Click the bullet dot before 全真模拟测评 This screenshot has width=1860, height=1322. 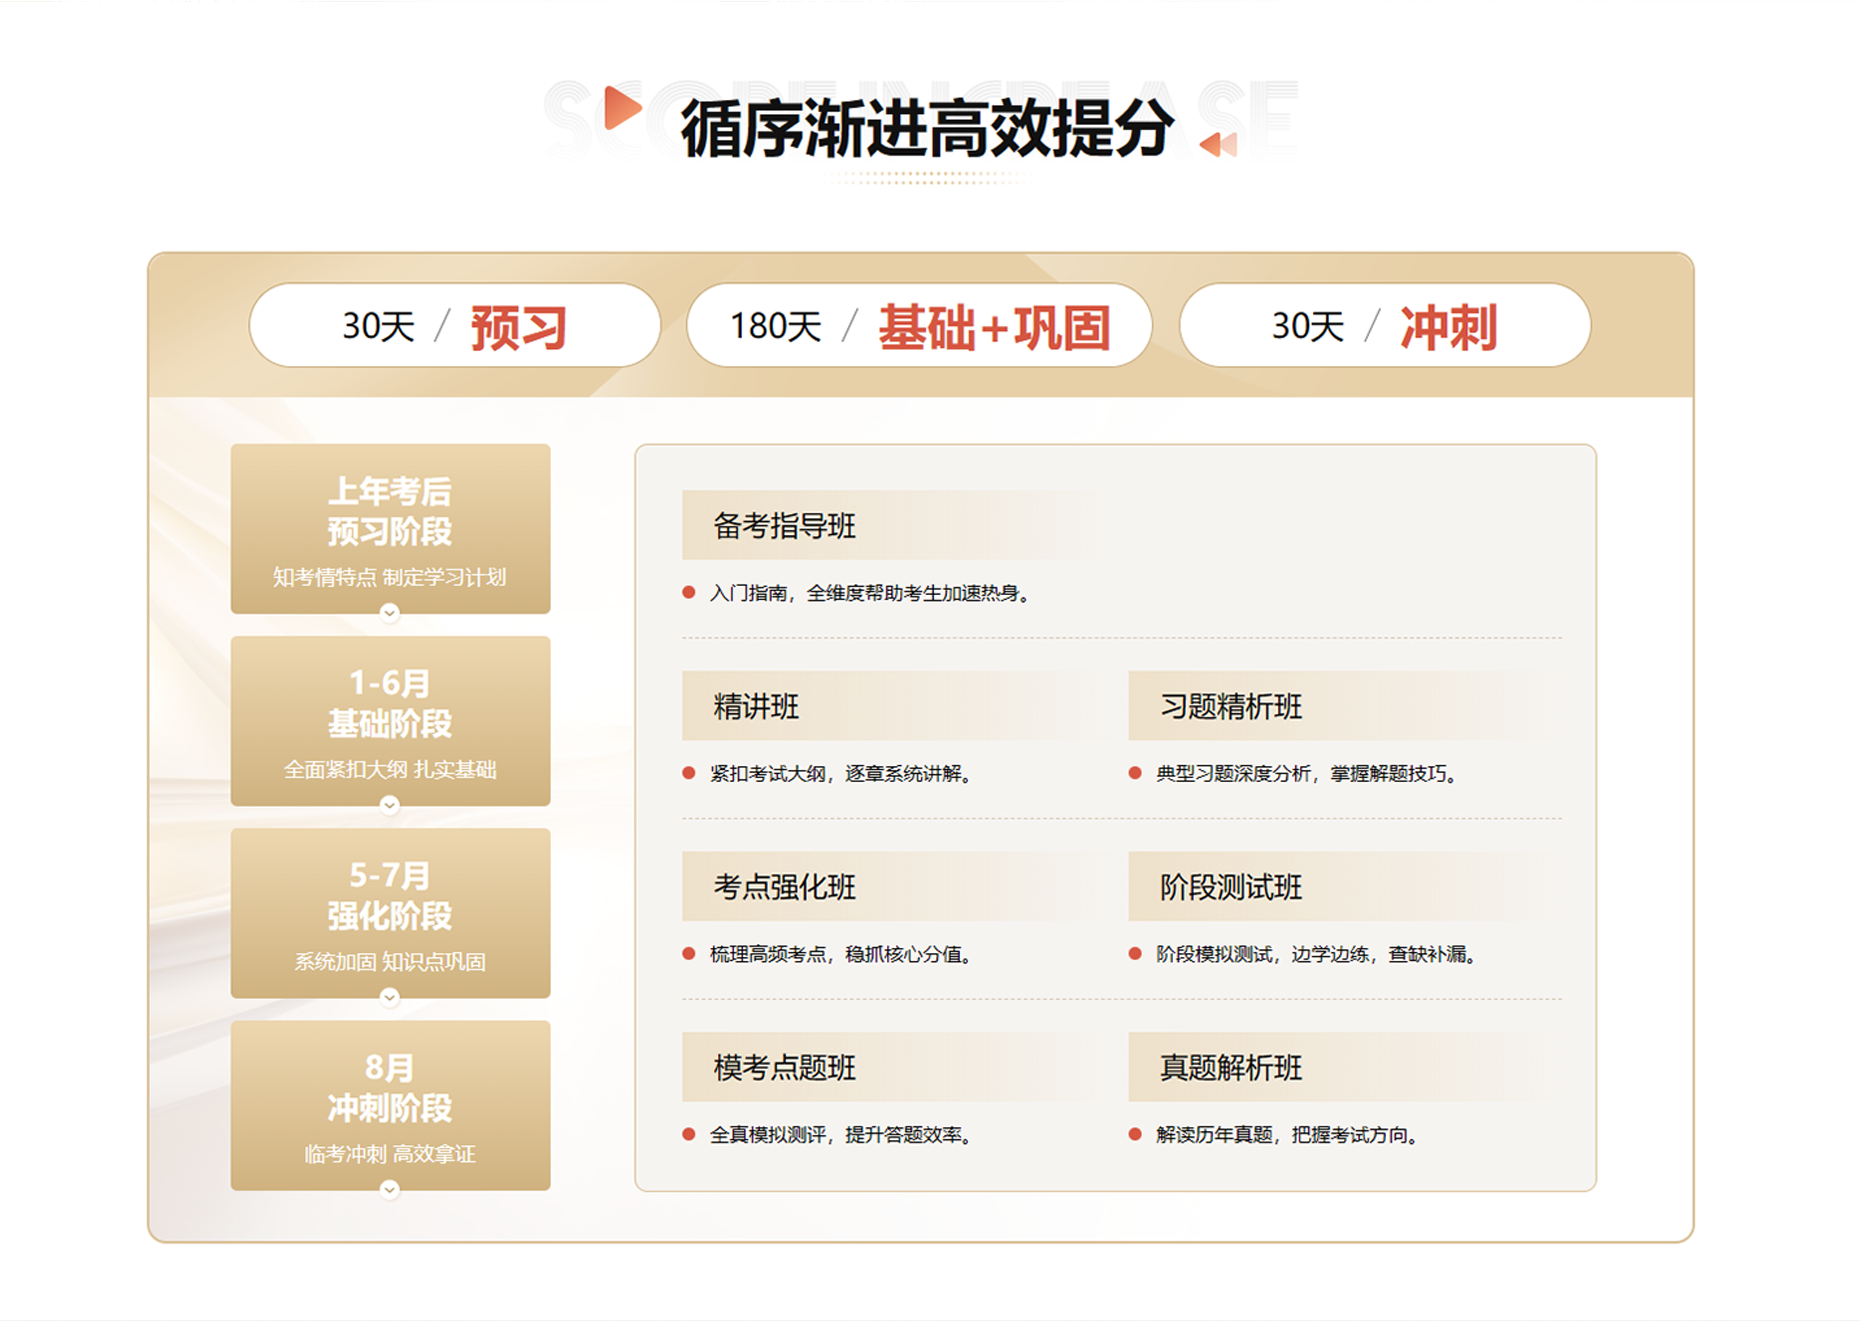point(687,1136)
